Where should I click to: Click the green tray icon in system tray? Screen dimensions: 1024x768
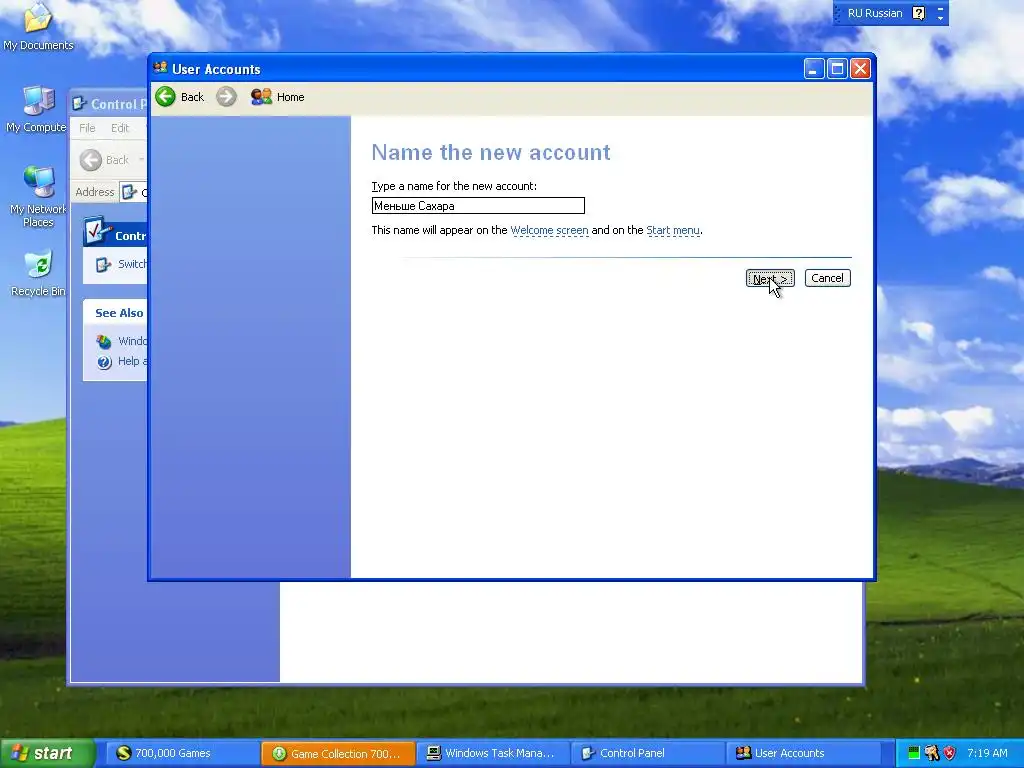[914, 754]
